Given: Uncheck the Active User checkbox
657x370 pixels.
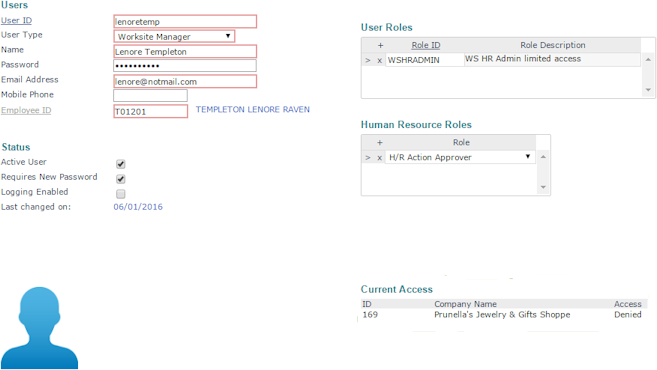Looking at the screenshot, I should click(121, 164).
